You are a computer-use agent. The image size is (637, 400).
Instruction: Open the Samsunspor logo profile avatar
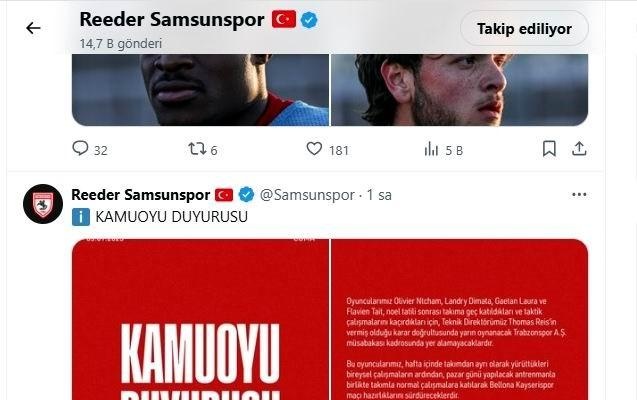[x=43, y=204]
